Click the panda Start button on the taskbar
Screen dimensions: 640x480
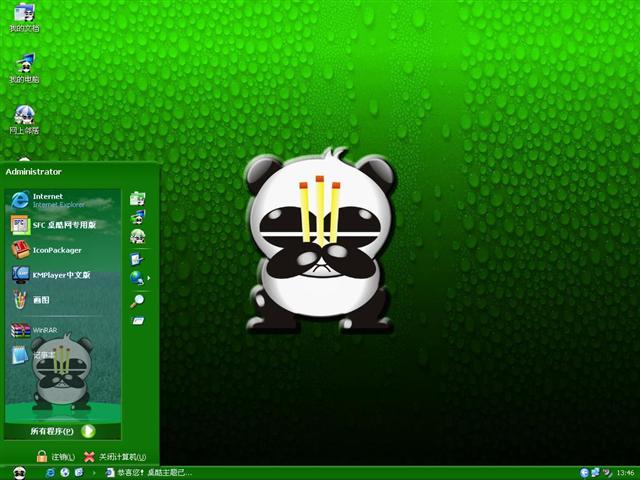coord(18,472)
